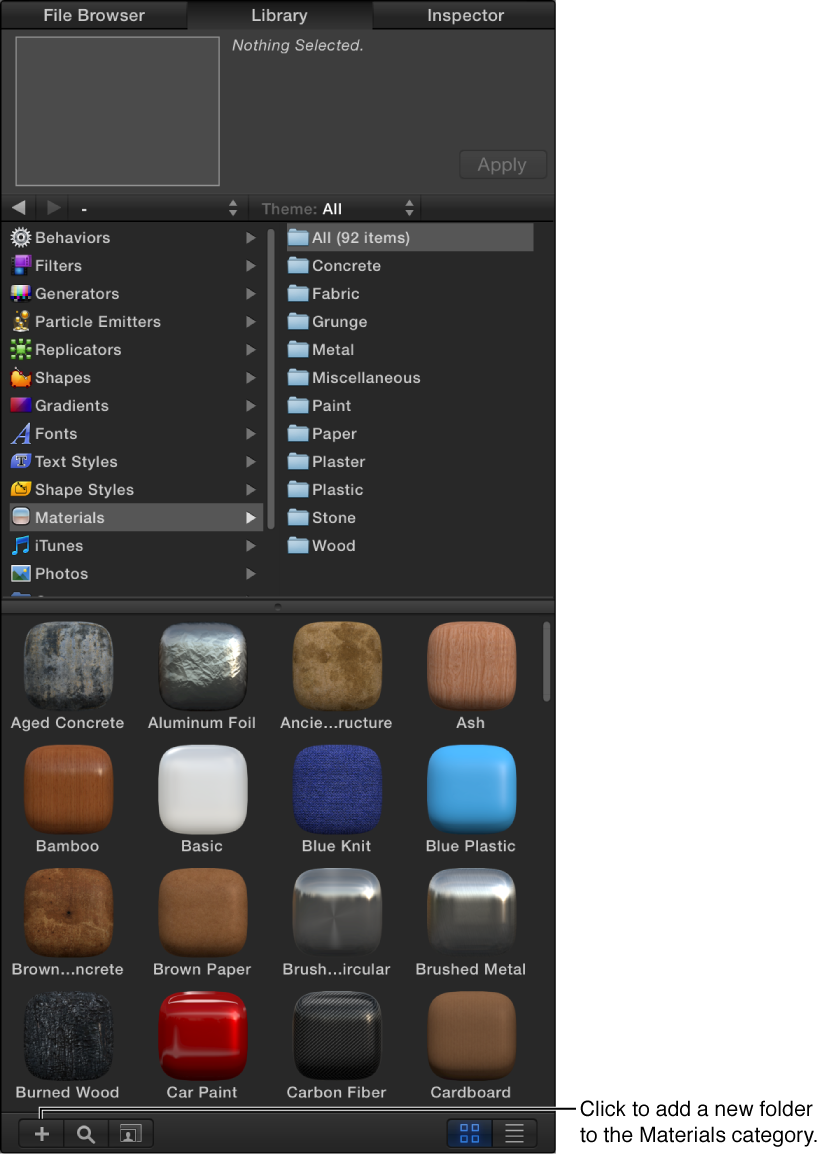Select the Car Paint material thumbnail
The height and width of the screenshot is (1154, 828).
pyautogui.click(x=202, y=1035)
